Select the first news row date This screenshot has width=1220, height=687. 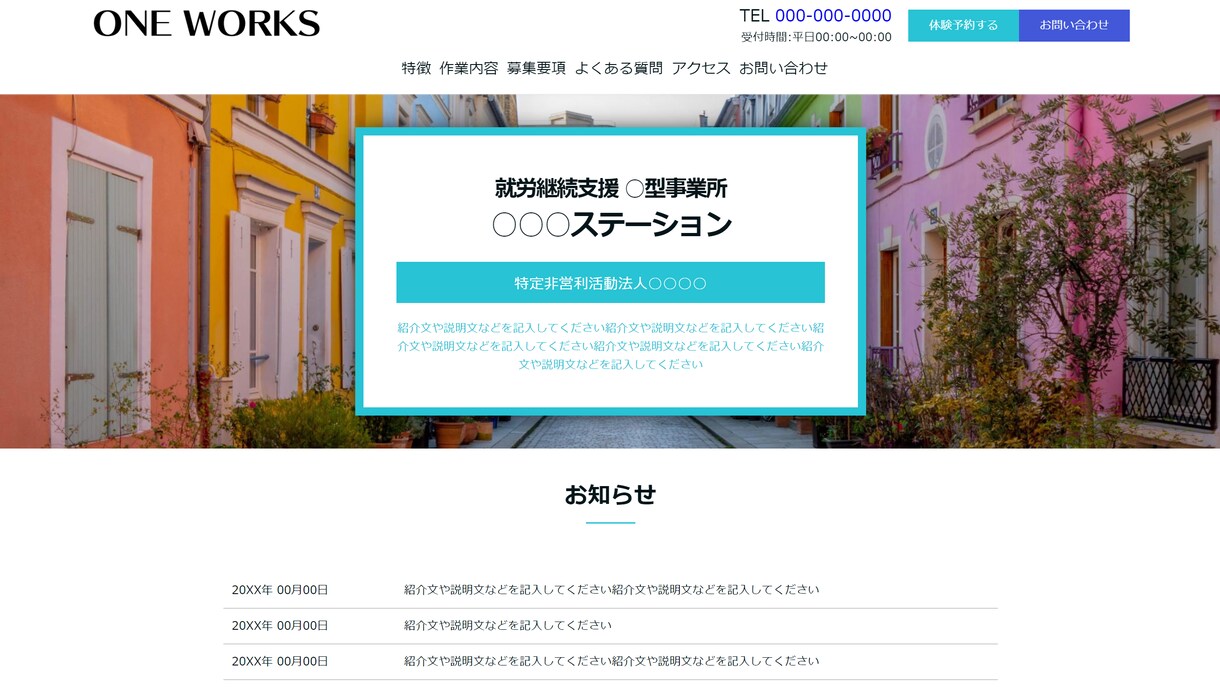click(280, 590)
